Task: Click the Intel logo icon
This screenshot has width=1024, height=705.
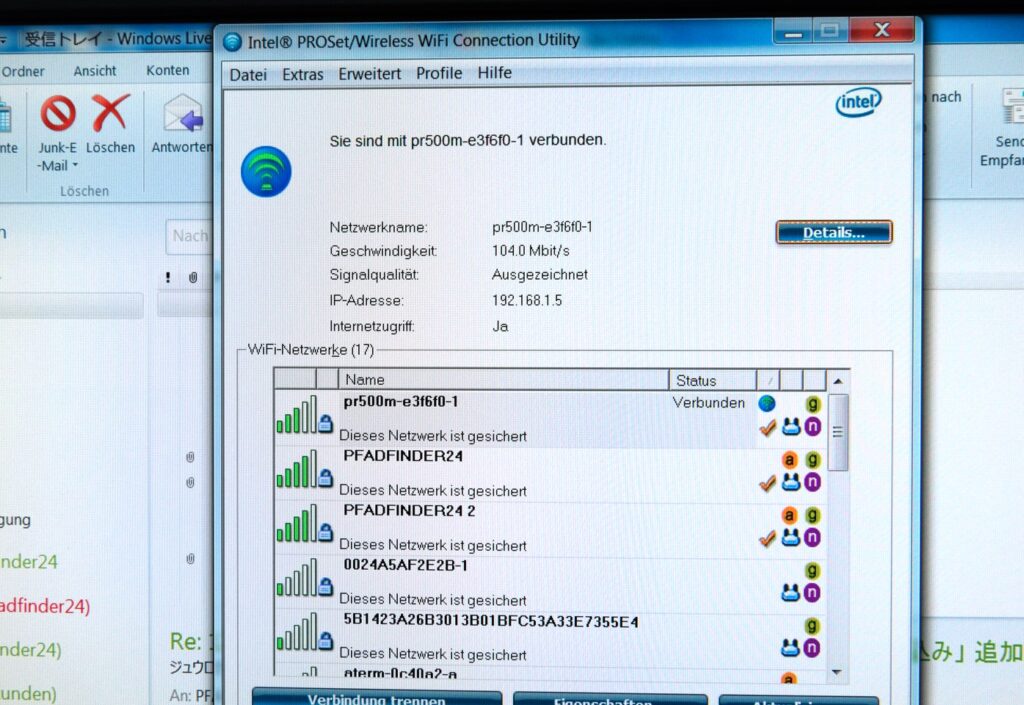Action: coord(858,102)
